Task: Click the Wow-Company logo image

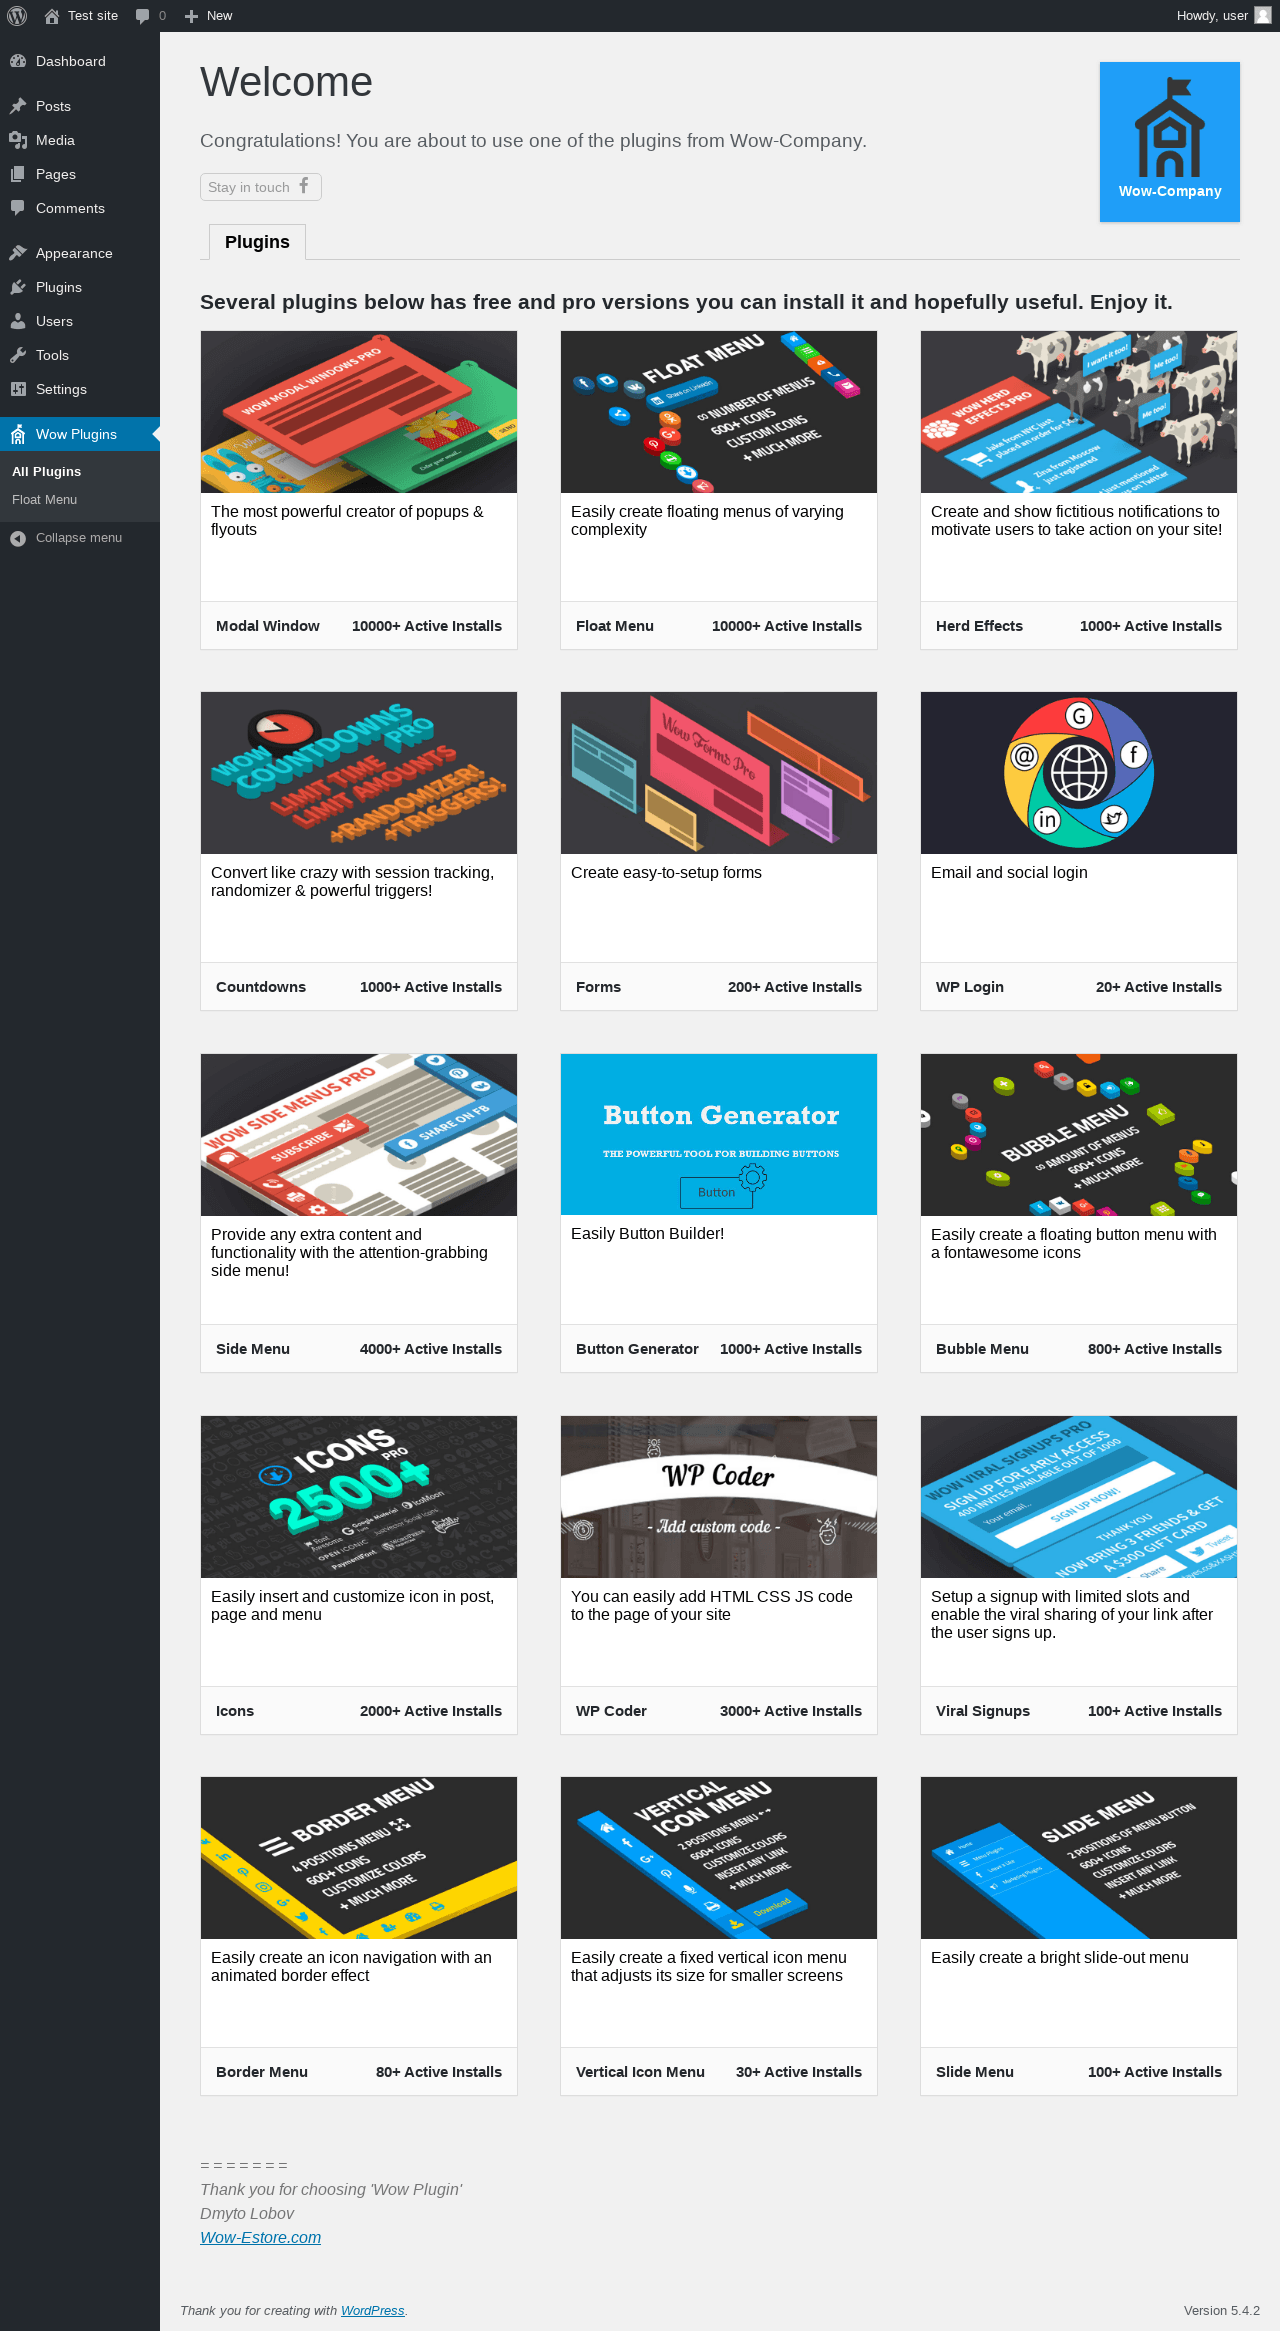Action: pyautogui.click(x=1170, y=142)
